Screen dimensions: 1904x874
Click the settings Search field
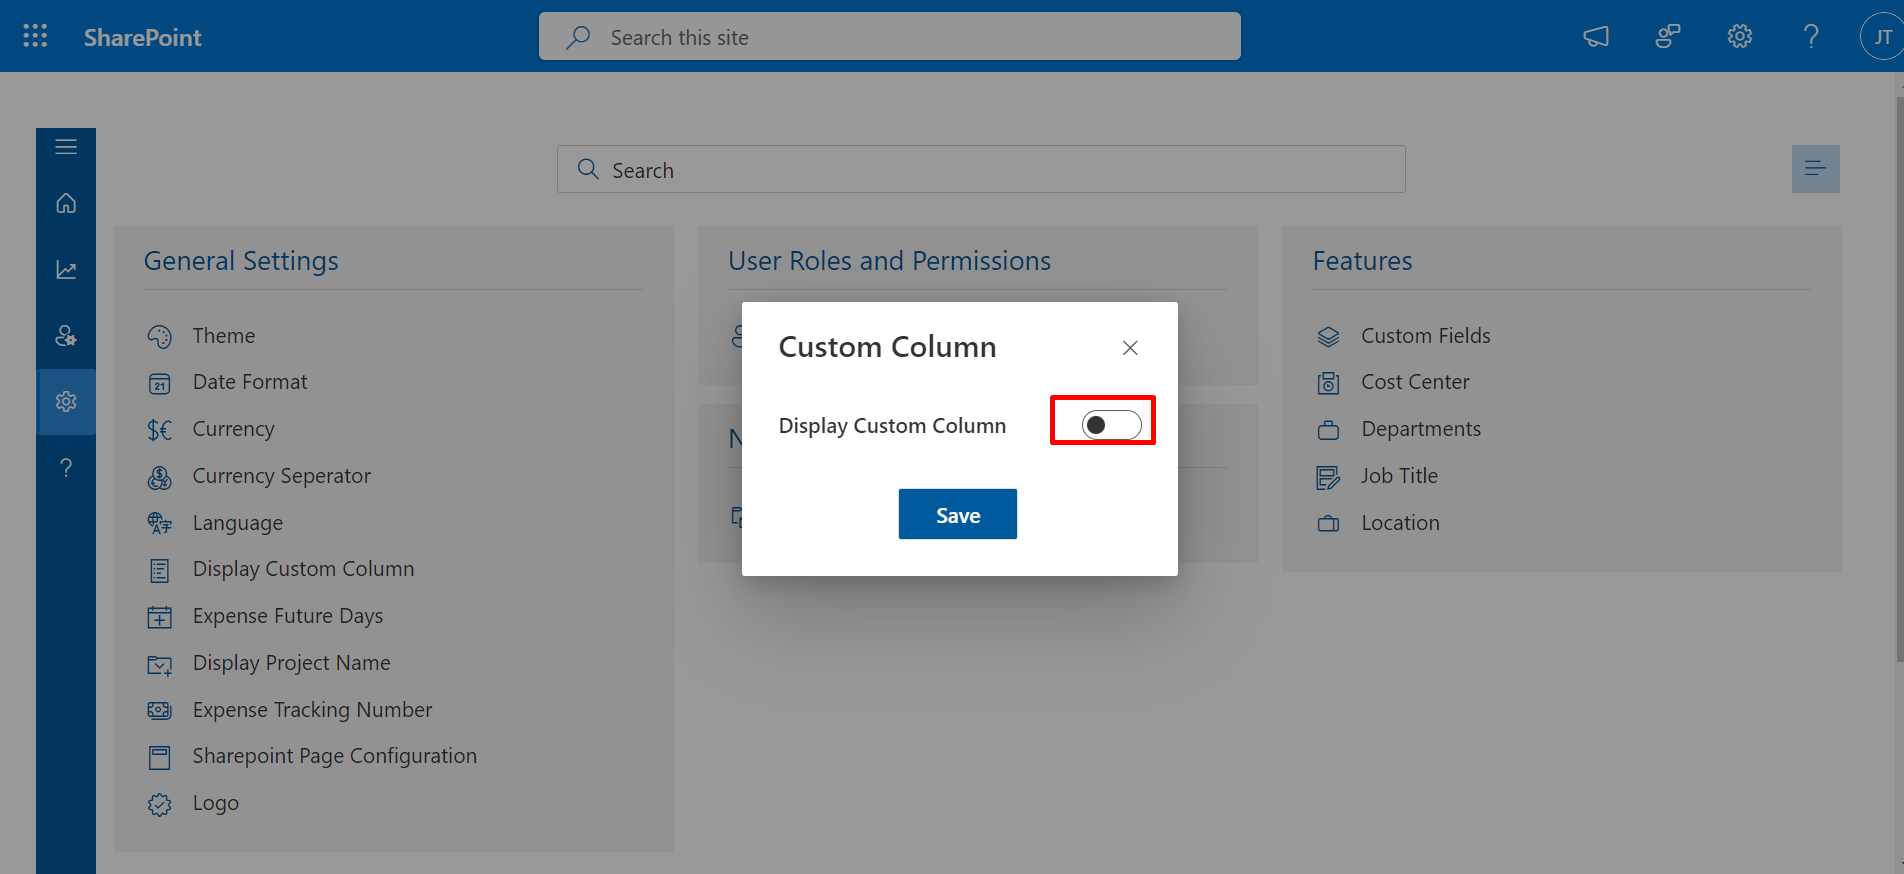point(981,169)
